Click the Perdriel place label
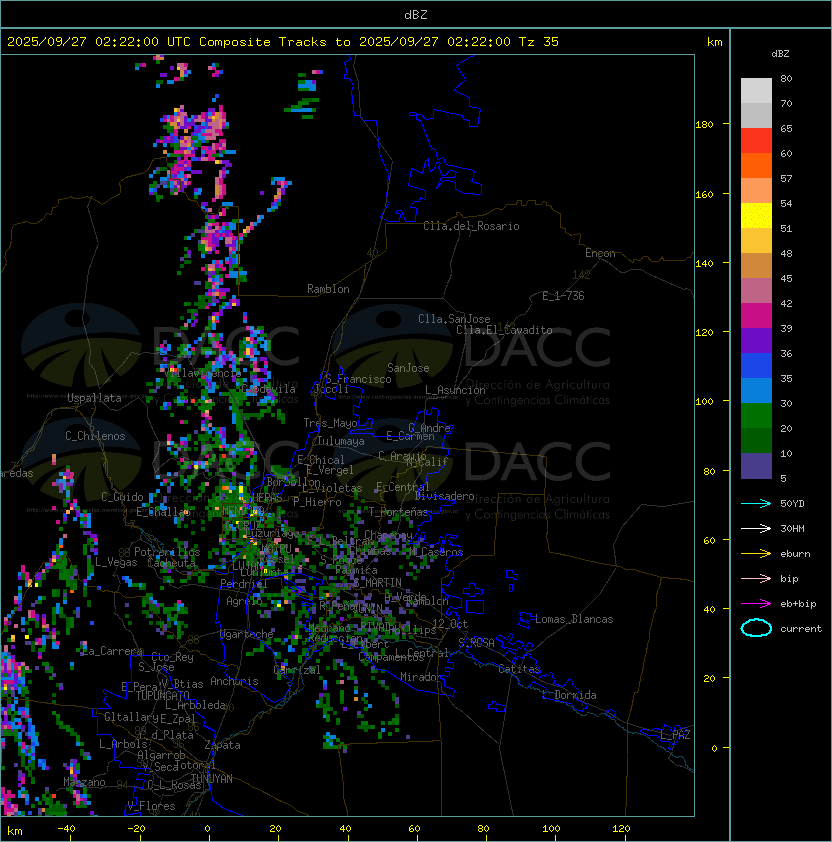Image resolution: width=832 pixels, height=842 pixels. click(244, 584)
